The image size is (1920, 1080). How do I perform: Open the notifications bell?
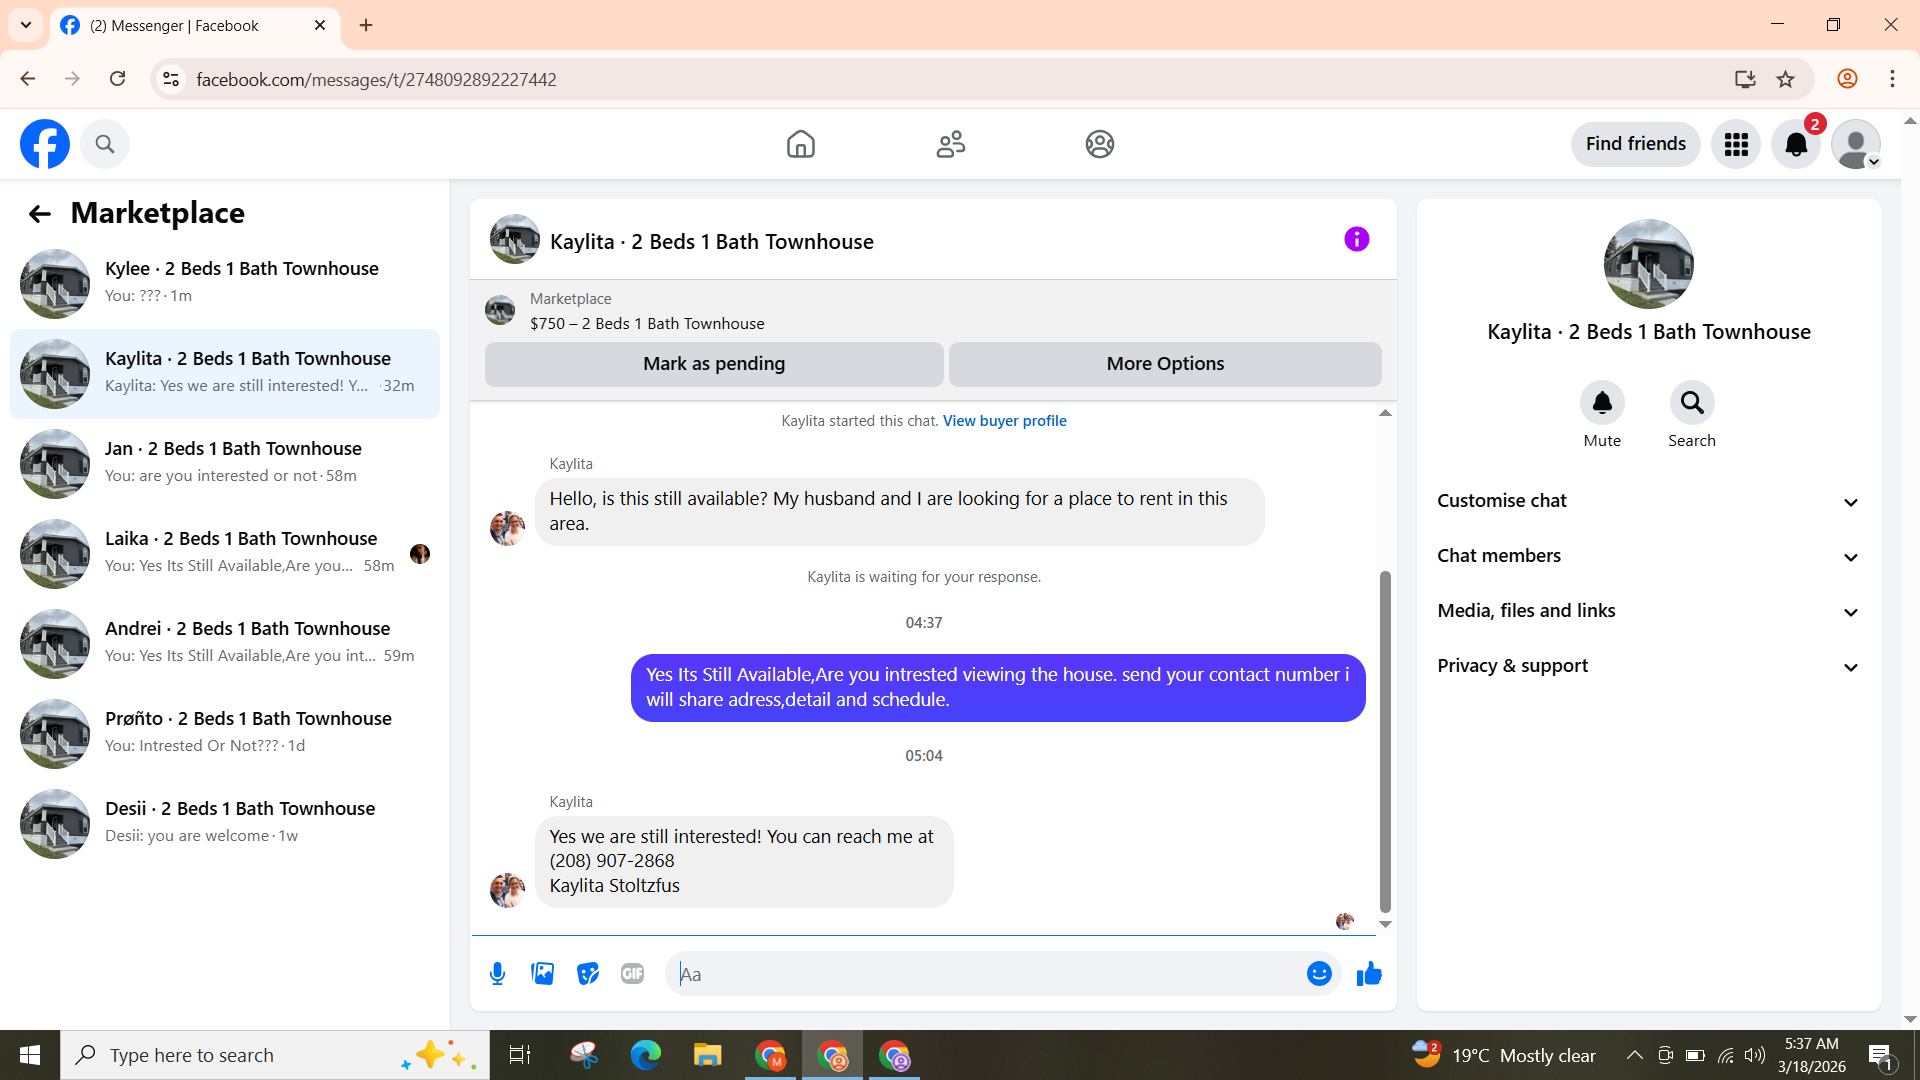pos(1796,145)
